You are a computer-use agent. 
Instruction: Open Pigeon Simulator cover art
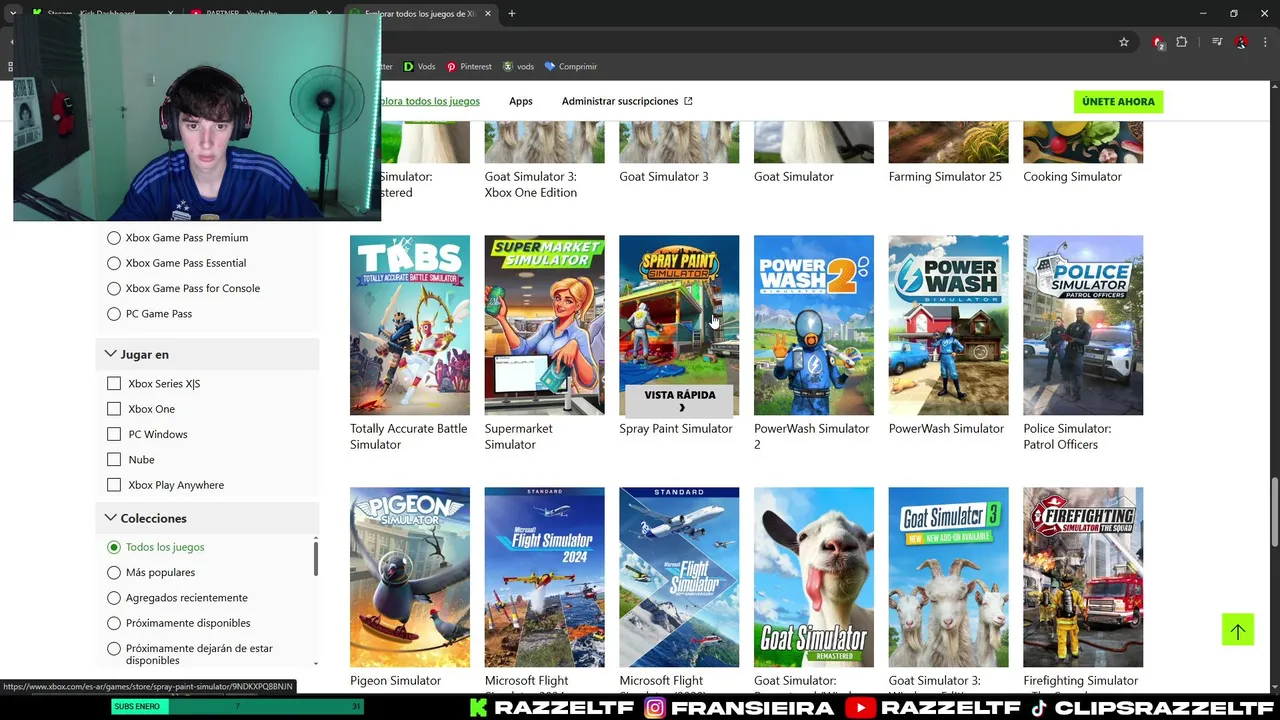point(410,577)
